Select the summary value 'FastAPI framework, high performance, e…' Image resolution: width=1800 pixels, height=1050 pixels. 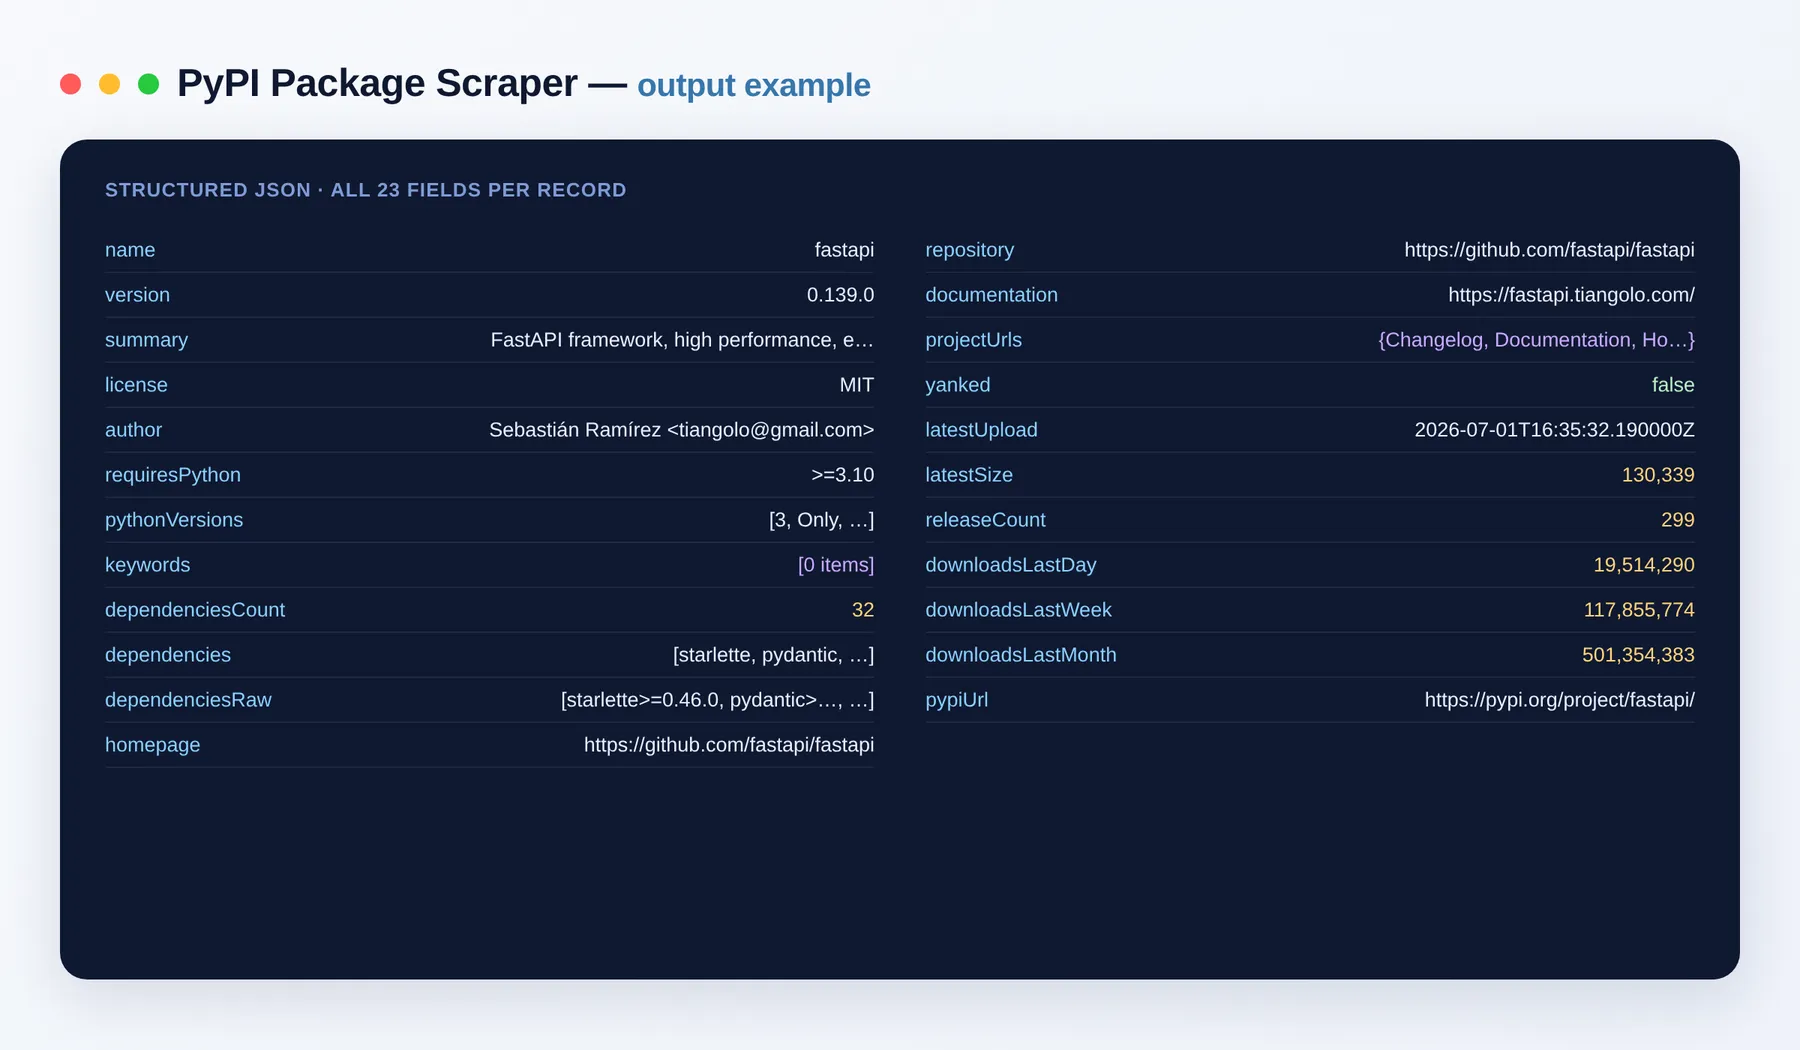click(682, 340)
